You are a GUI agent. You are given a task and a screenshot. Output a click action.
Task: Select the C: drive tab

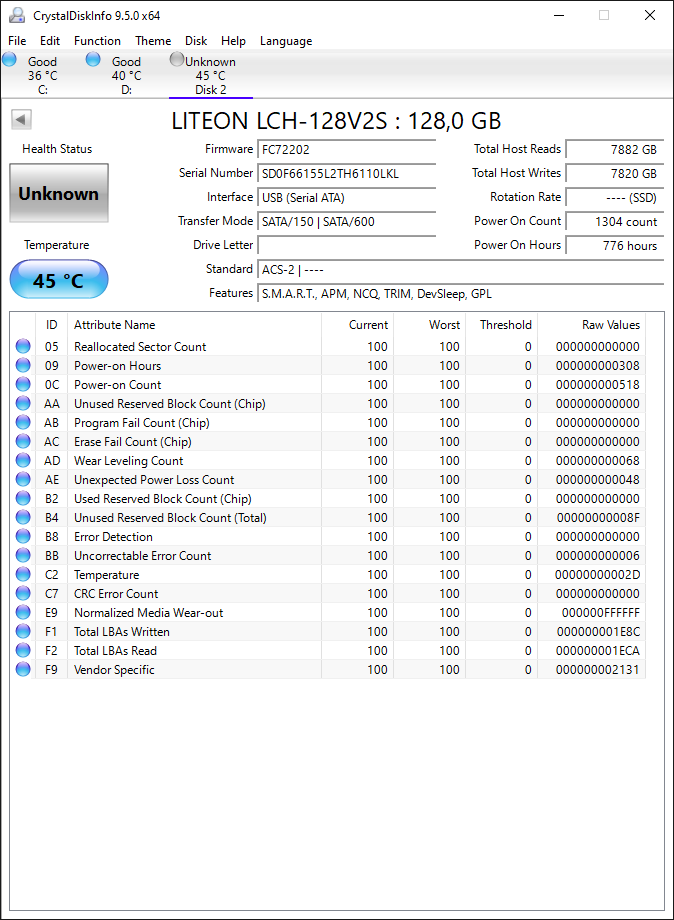(43, 75)
